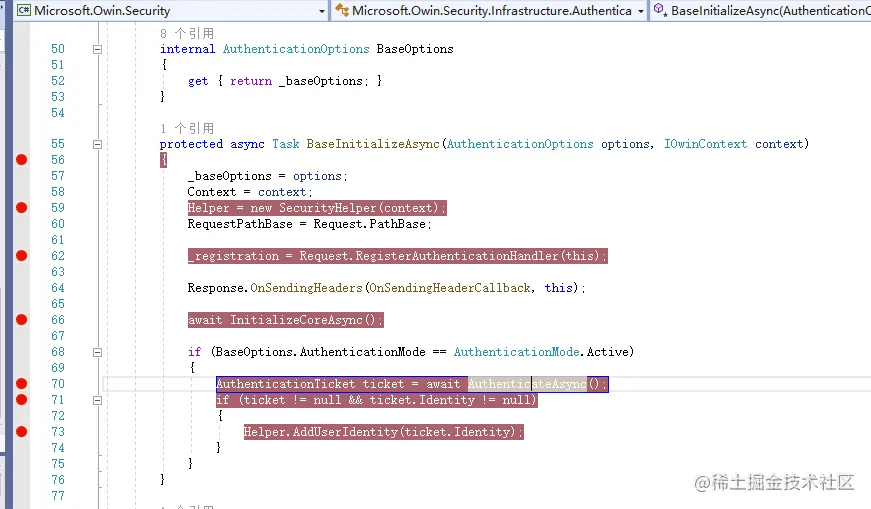Click RegisterAuthenticationHandler on line 62
This screenshot has width=871, height=509.
[x=457, y=256]
